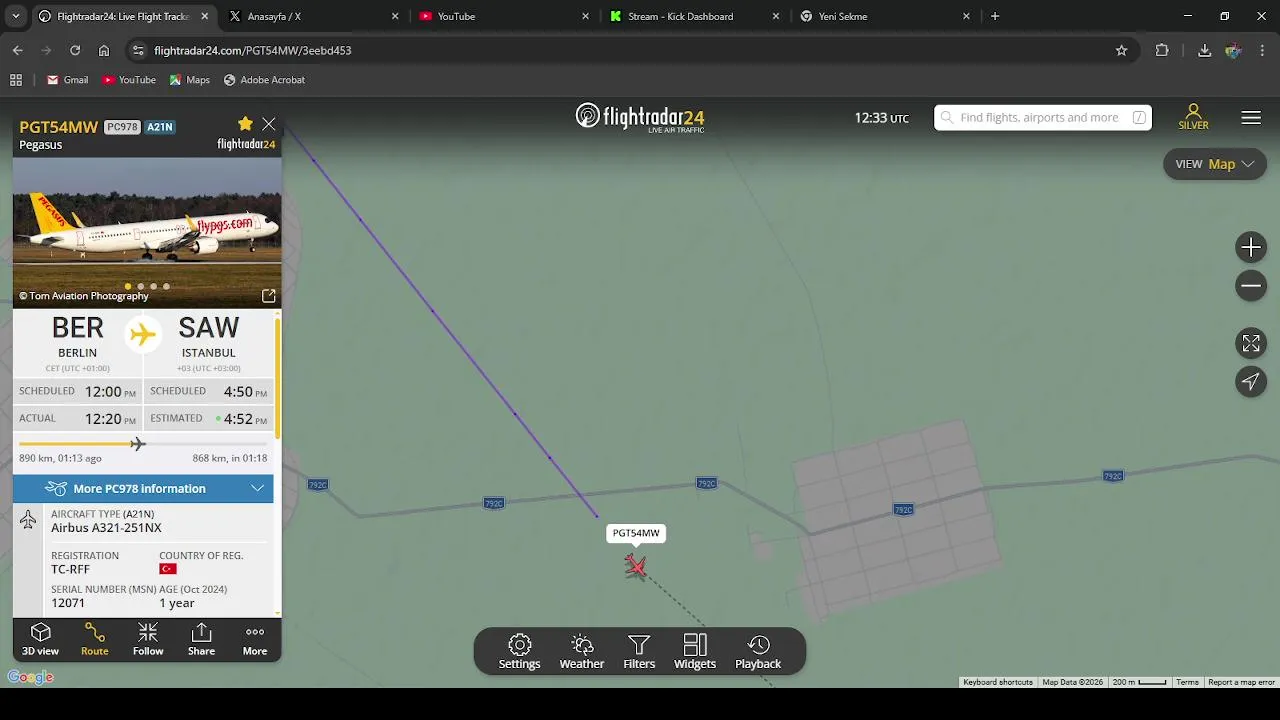Click the SAW arrival airport code
Screen dimensions: 1280x720
208,328
